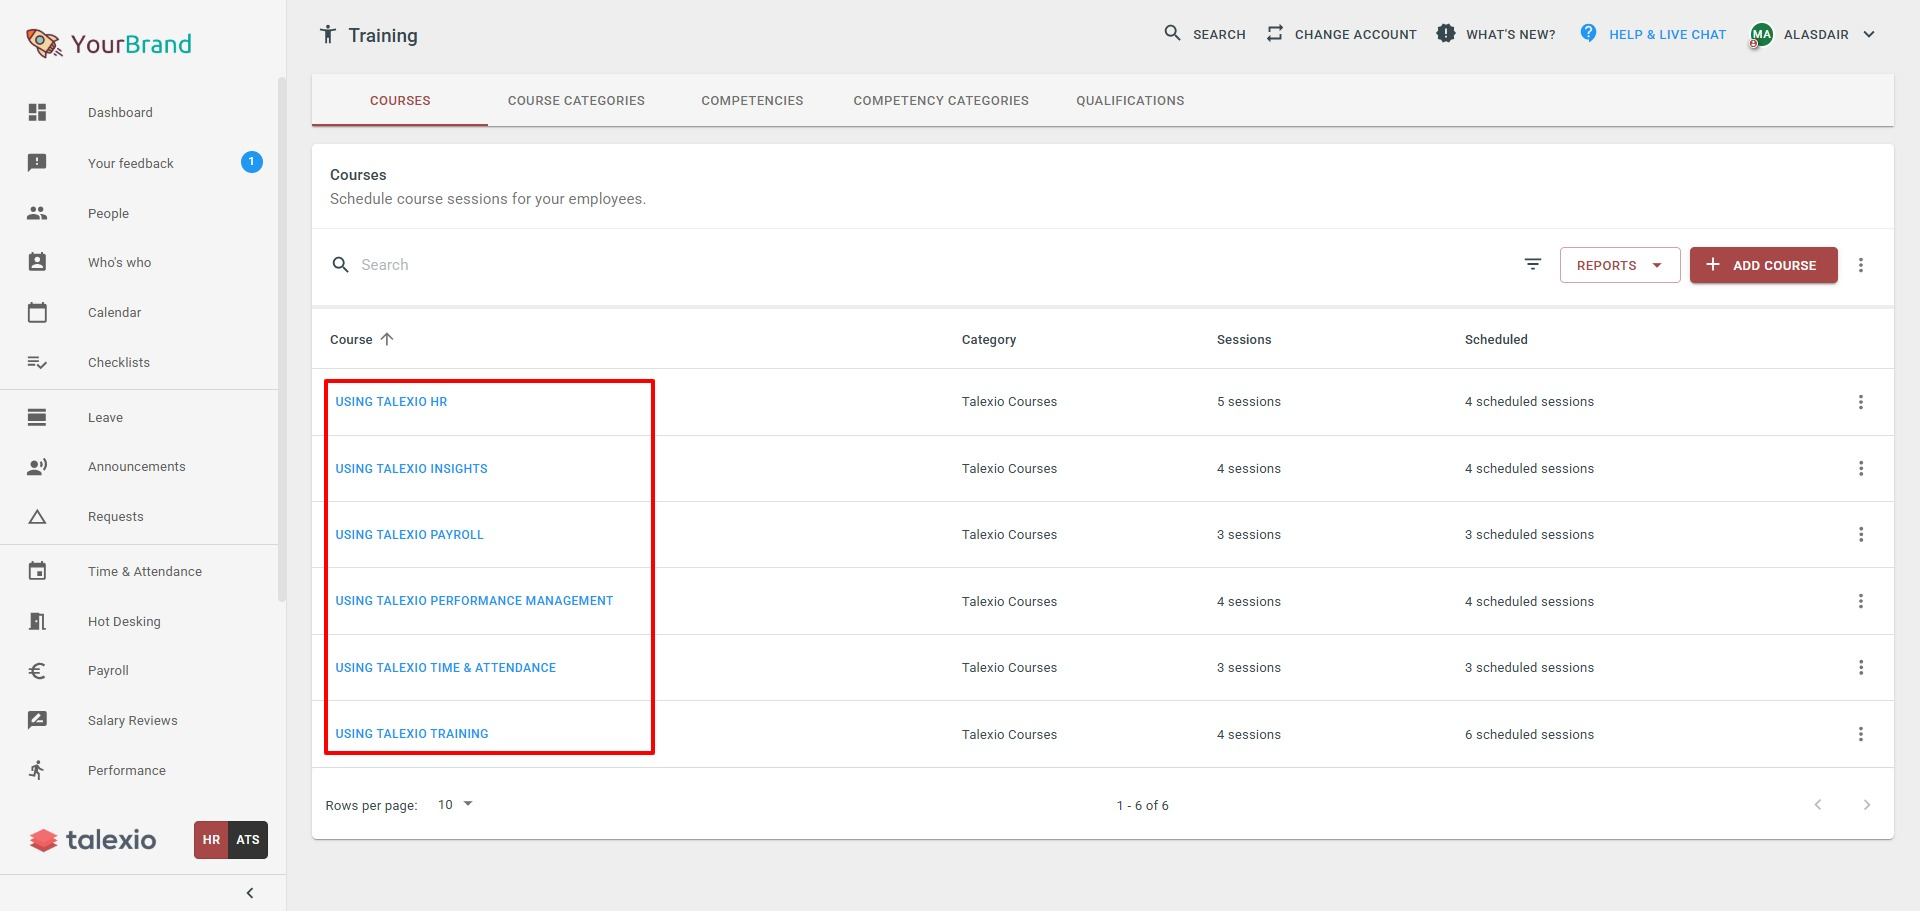Viewport: 1920px width, 911px height.
Task: Open Who's who contact card icon
Action: (37, 262)
